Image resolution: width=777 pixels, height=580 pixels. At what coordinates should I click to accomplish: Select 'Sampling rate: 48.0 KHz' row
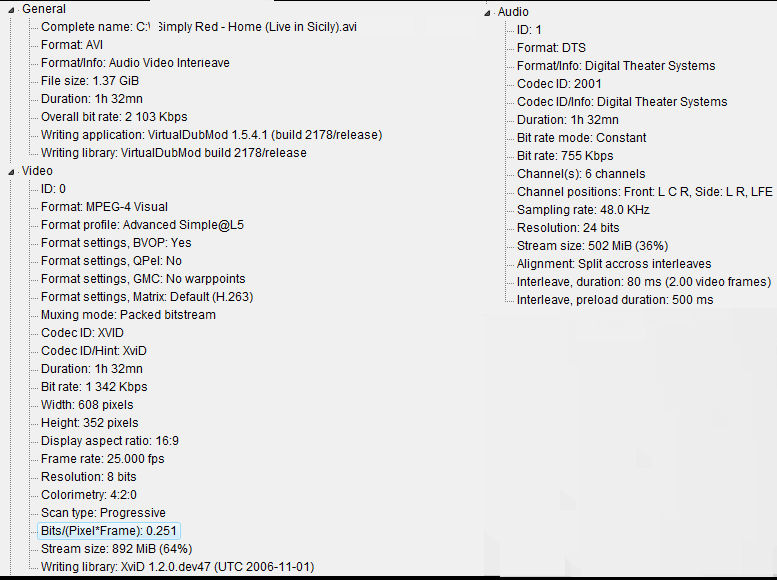tap(583, 210)
